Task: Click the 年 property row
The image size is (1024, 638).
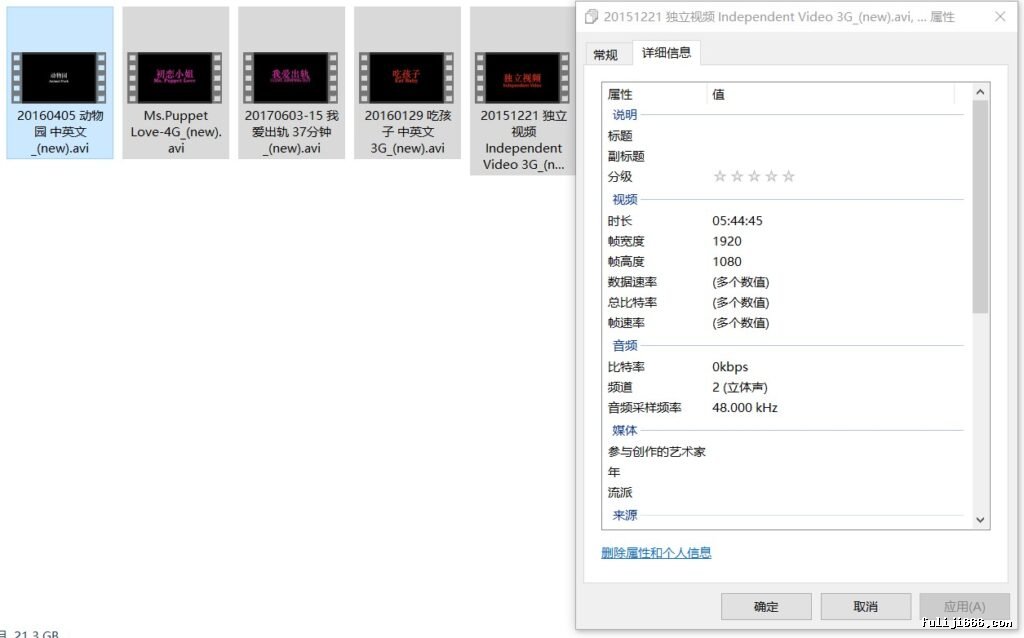Action: tap(784, 472)
